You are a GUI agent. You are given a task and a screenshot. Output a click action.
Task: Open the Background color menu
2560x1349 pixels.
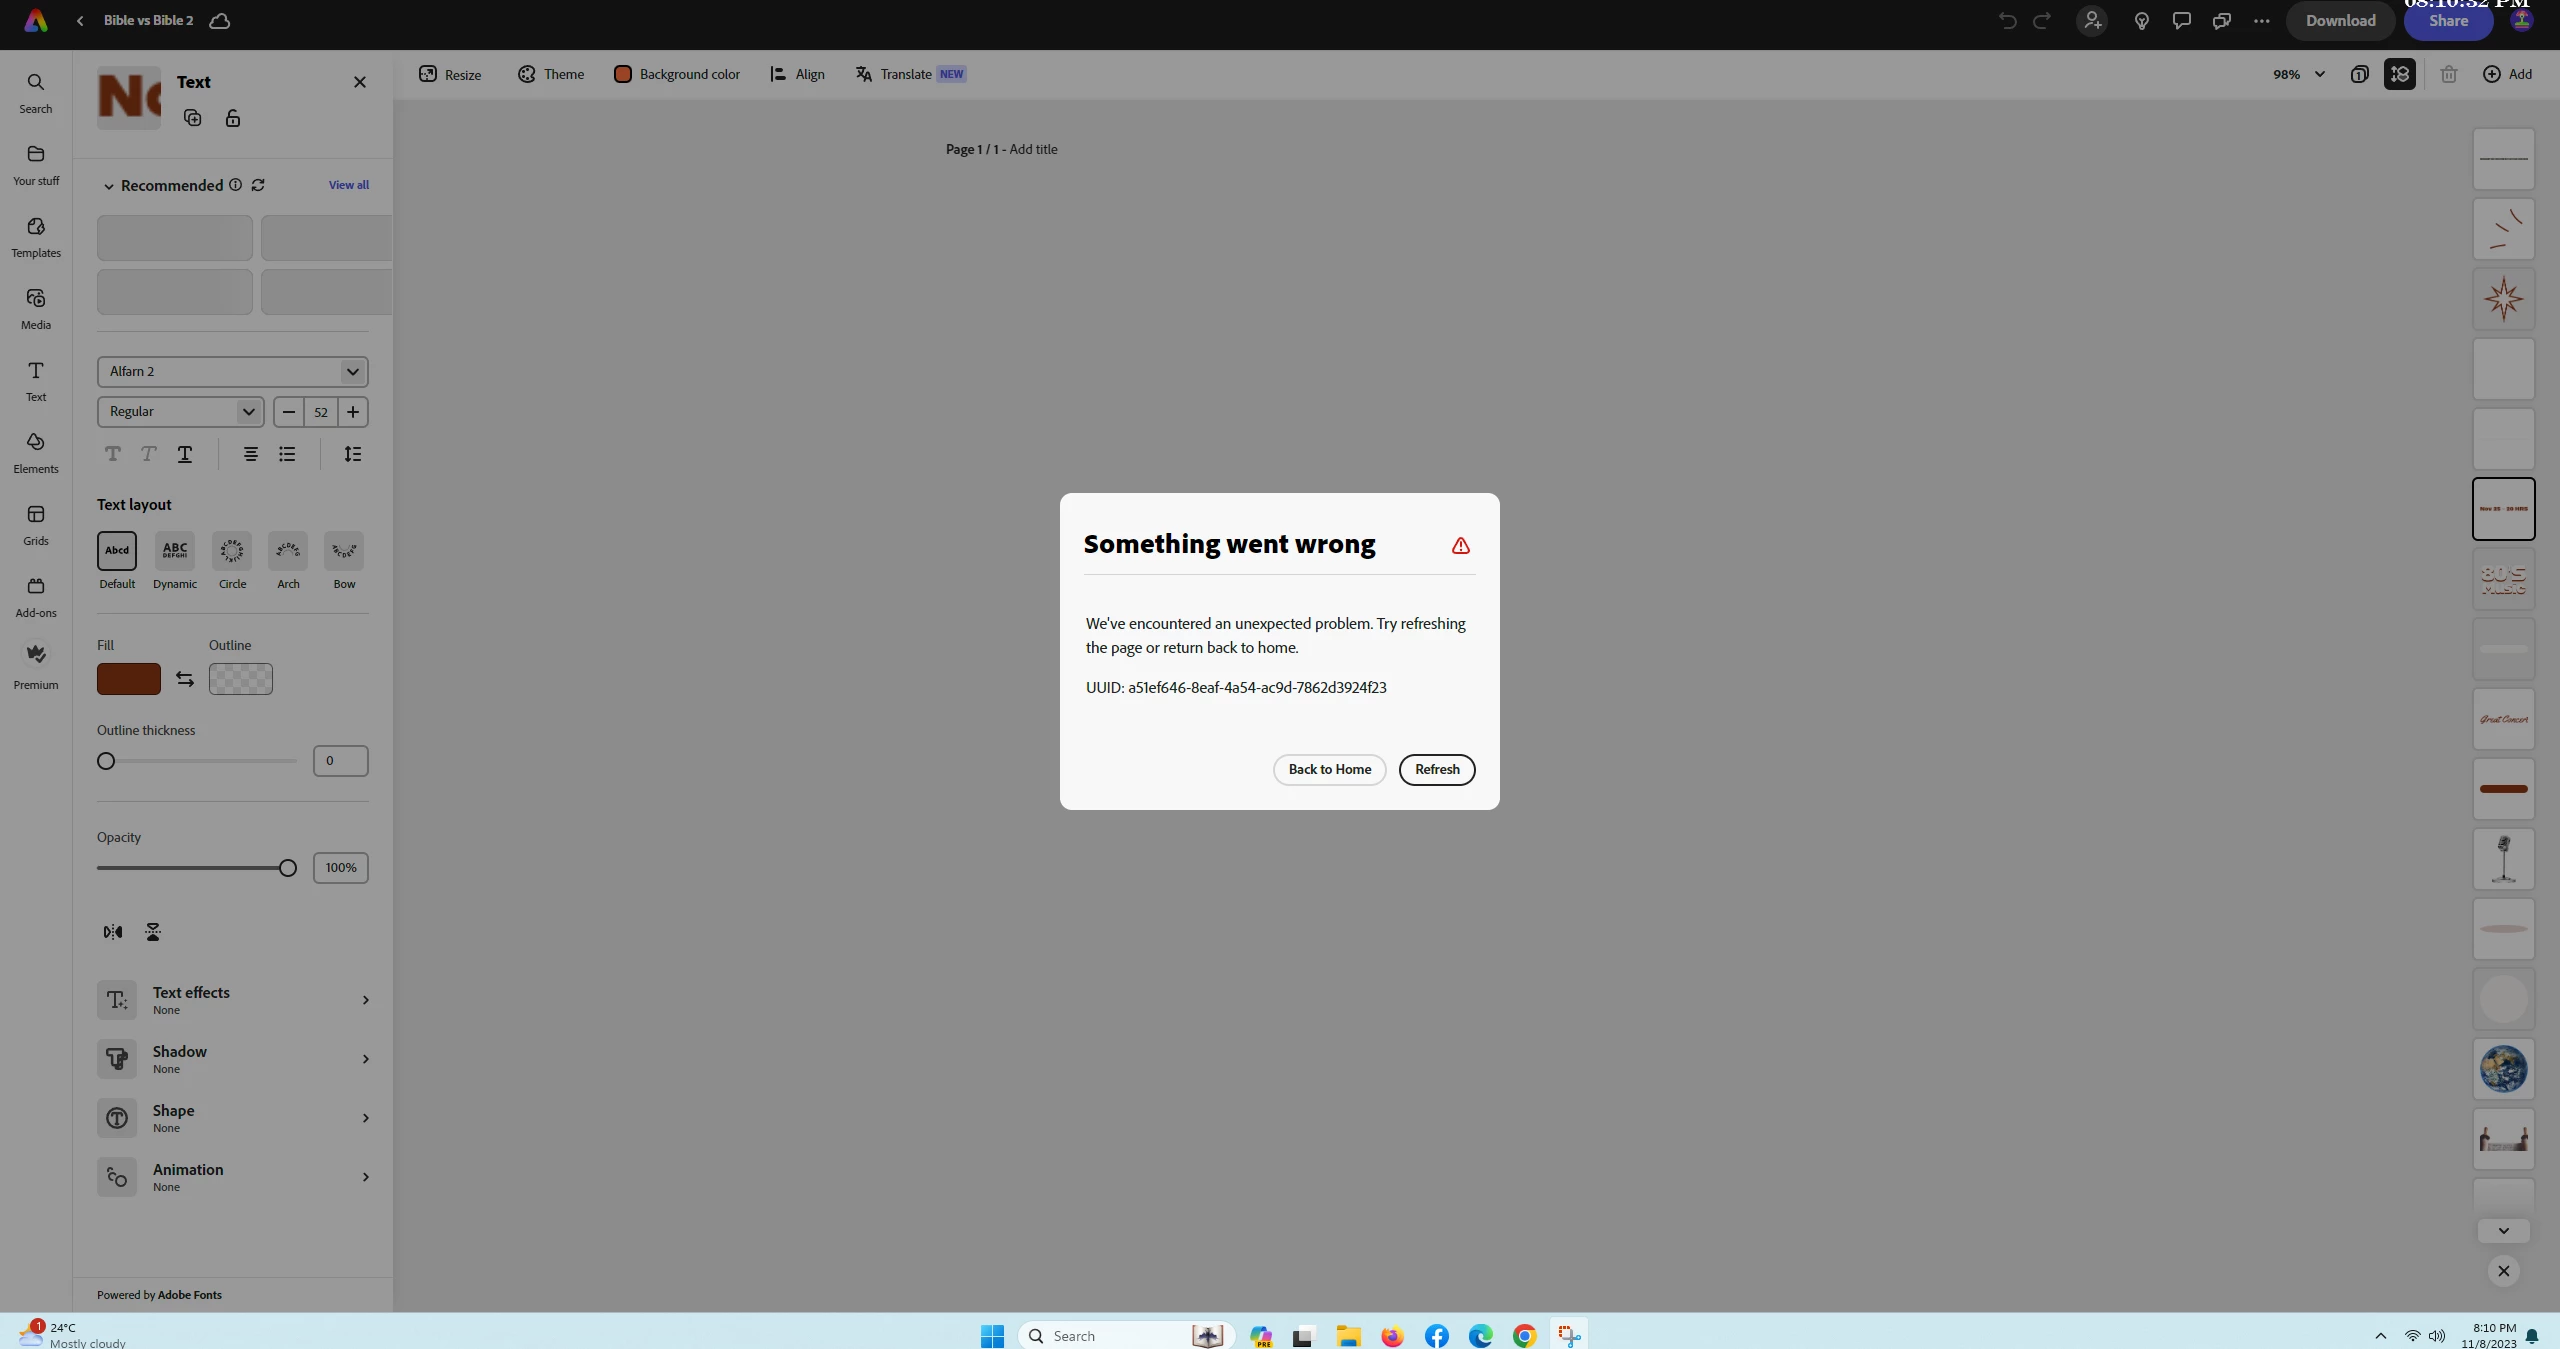coord(677,74)
